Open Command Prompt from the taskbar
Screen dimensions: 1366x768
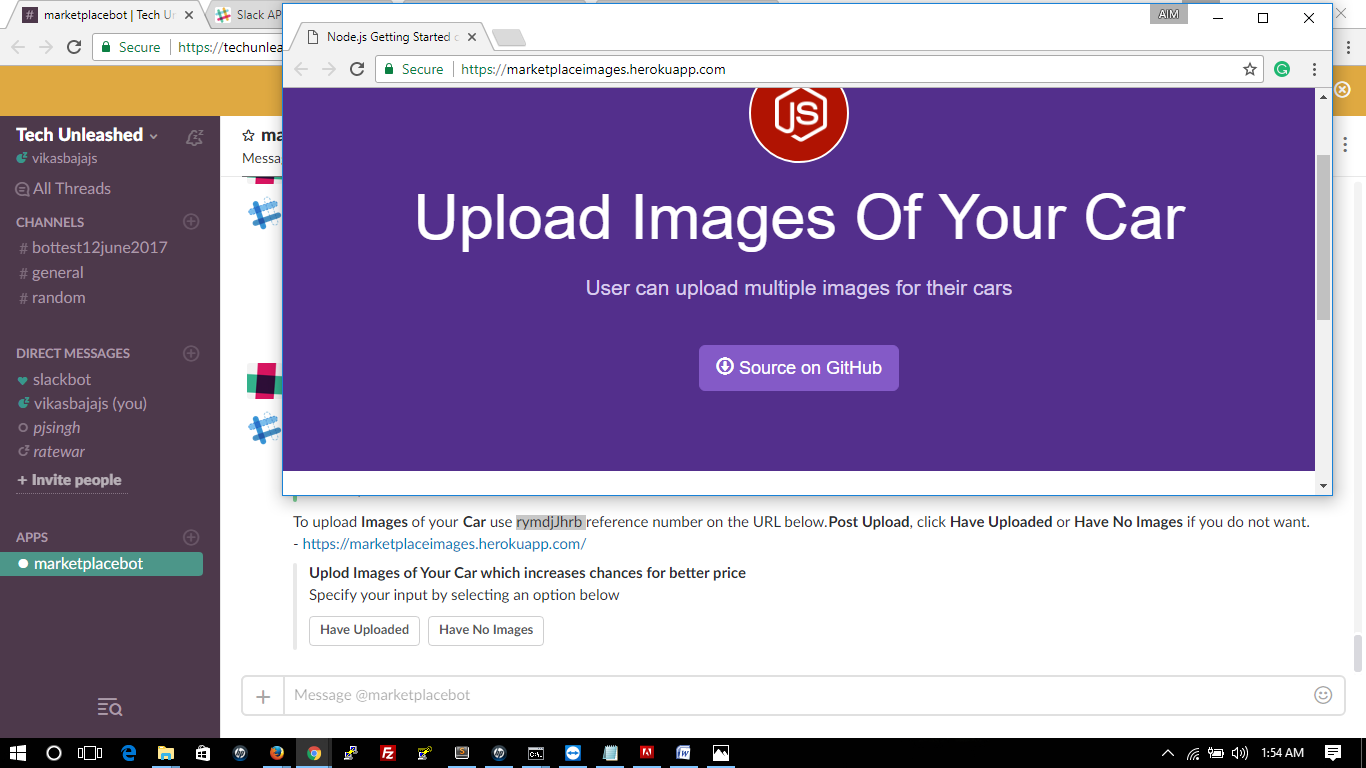536,753
